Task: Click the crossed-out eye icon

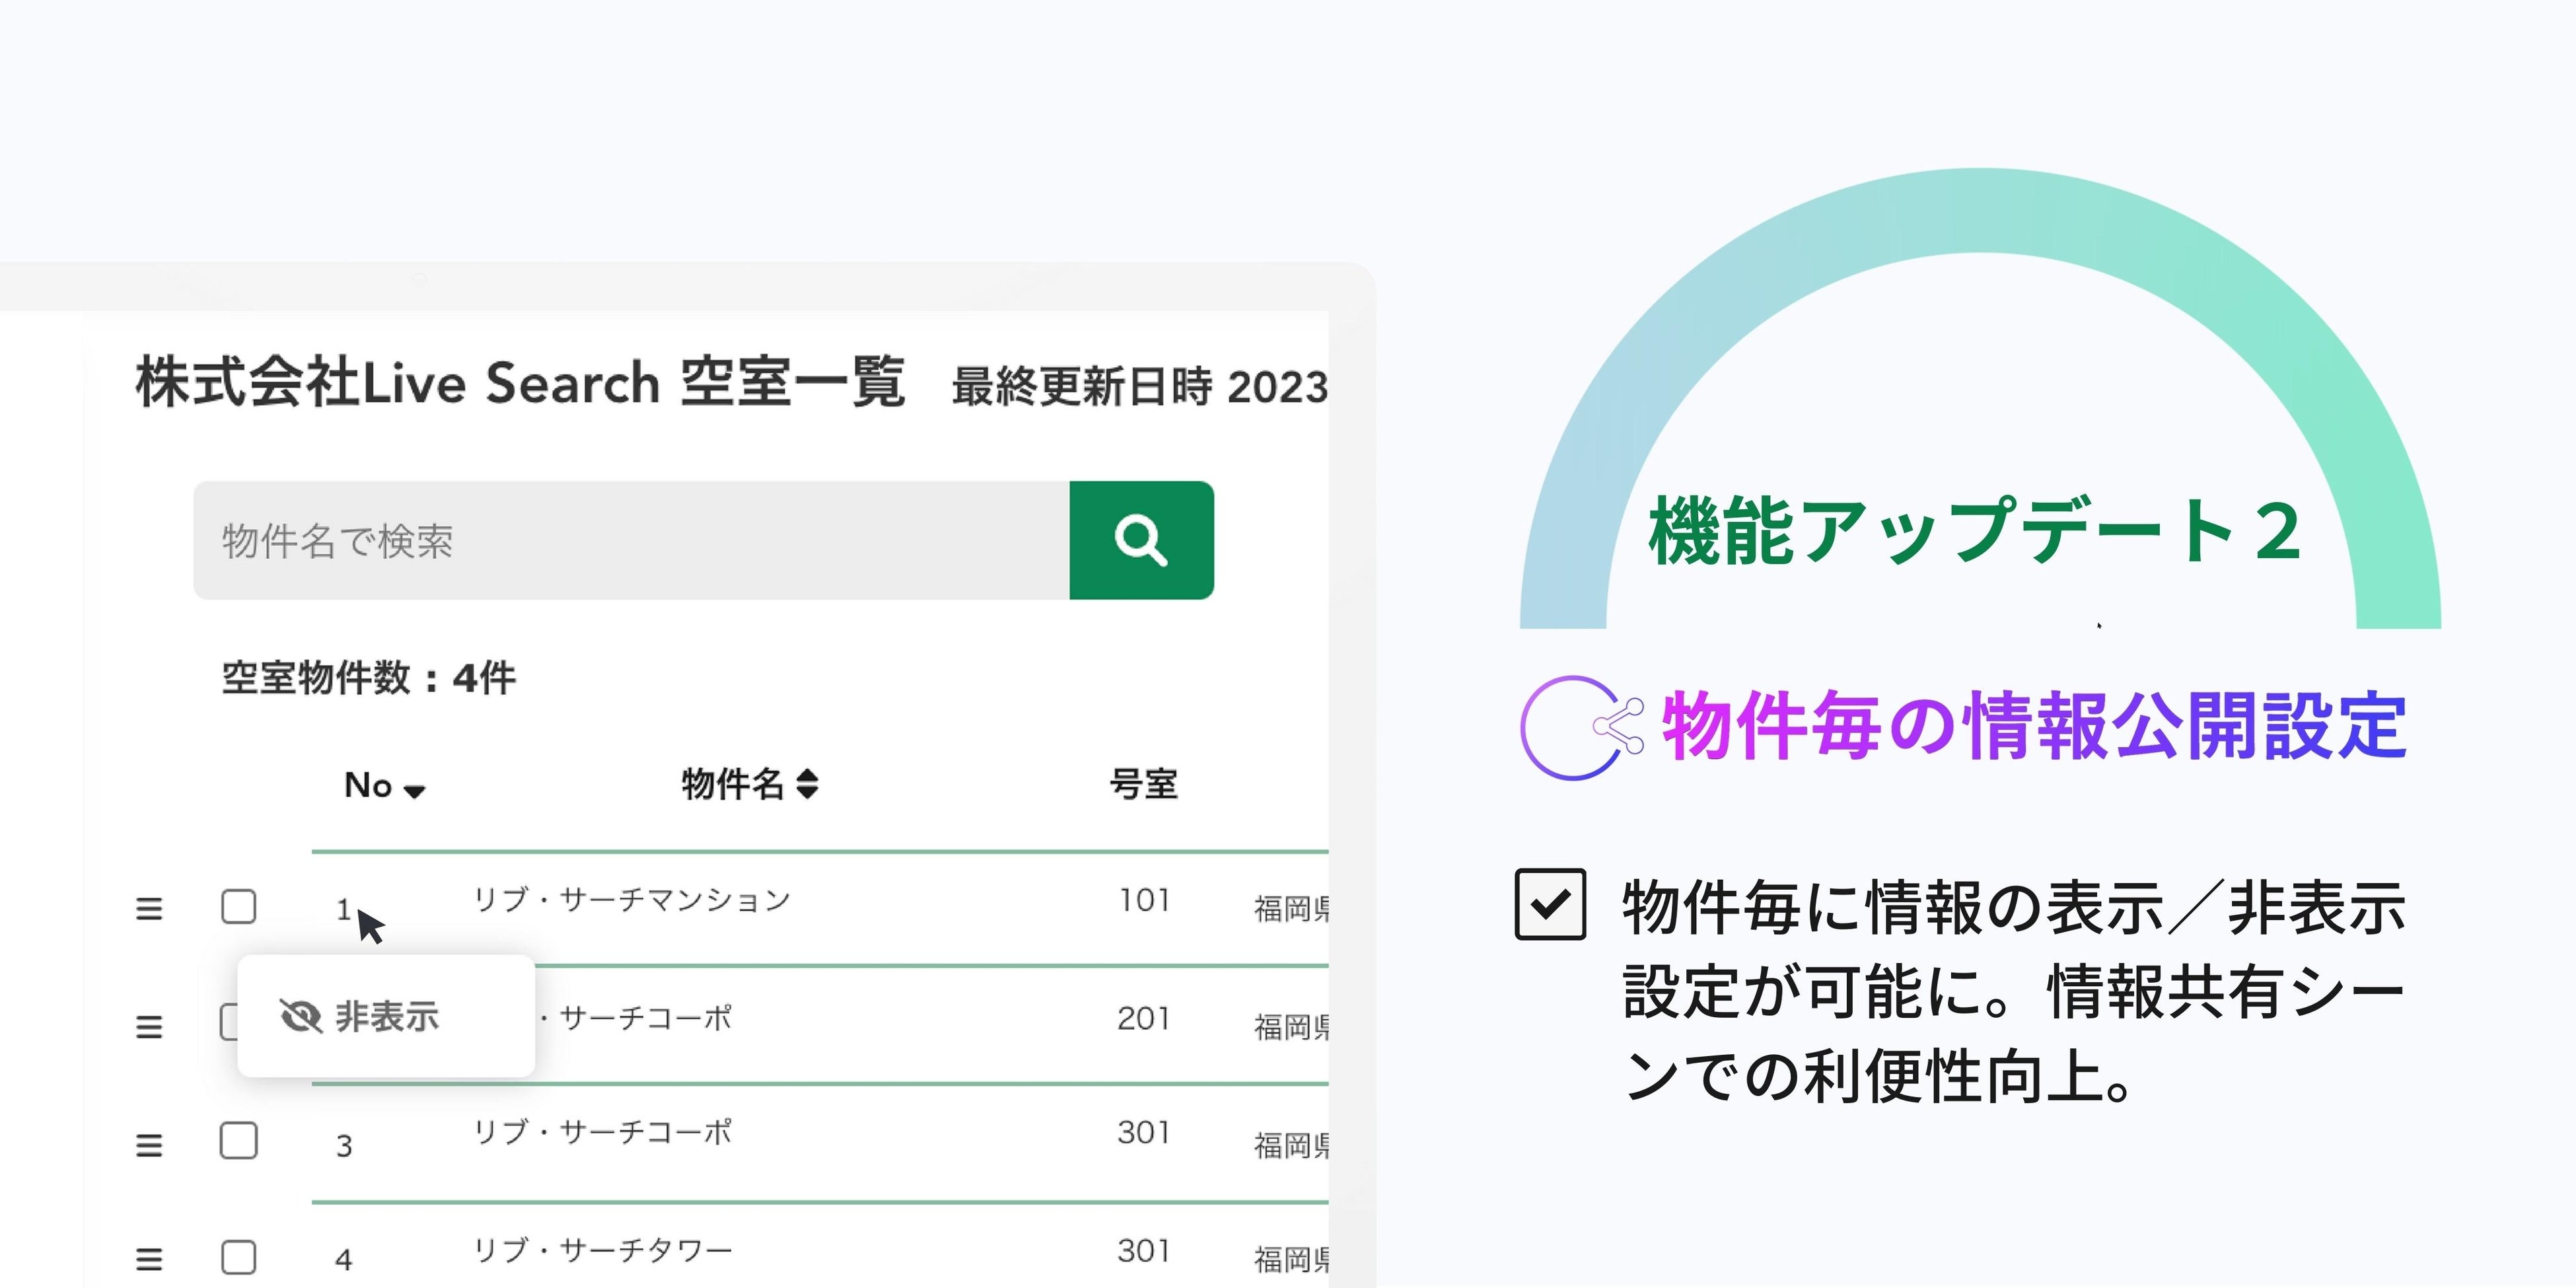Action: tap(300, 1017)
